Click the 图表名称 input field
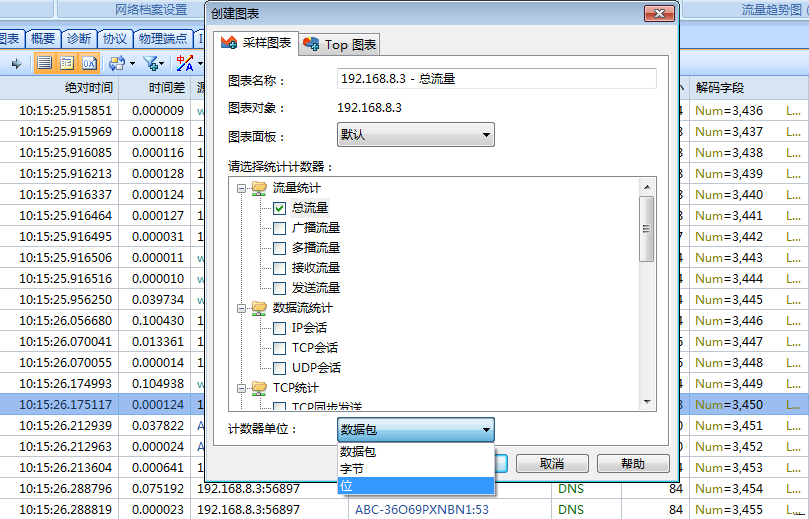This screenshot has width=809, height=519. pos(497,78)
